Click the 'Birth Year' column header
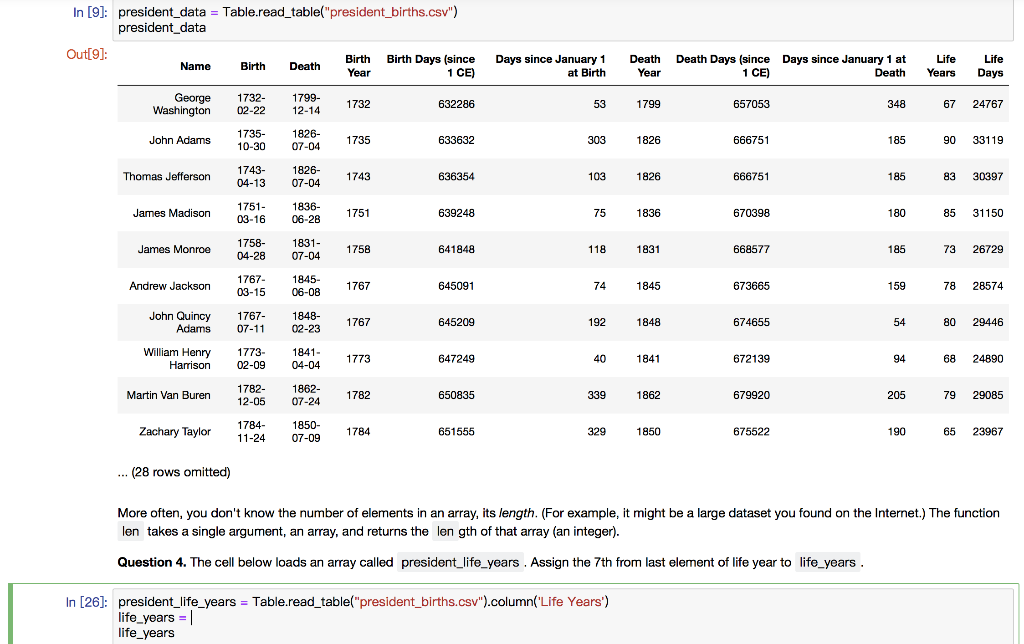 pyautogui.click(x=358, y=66)
